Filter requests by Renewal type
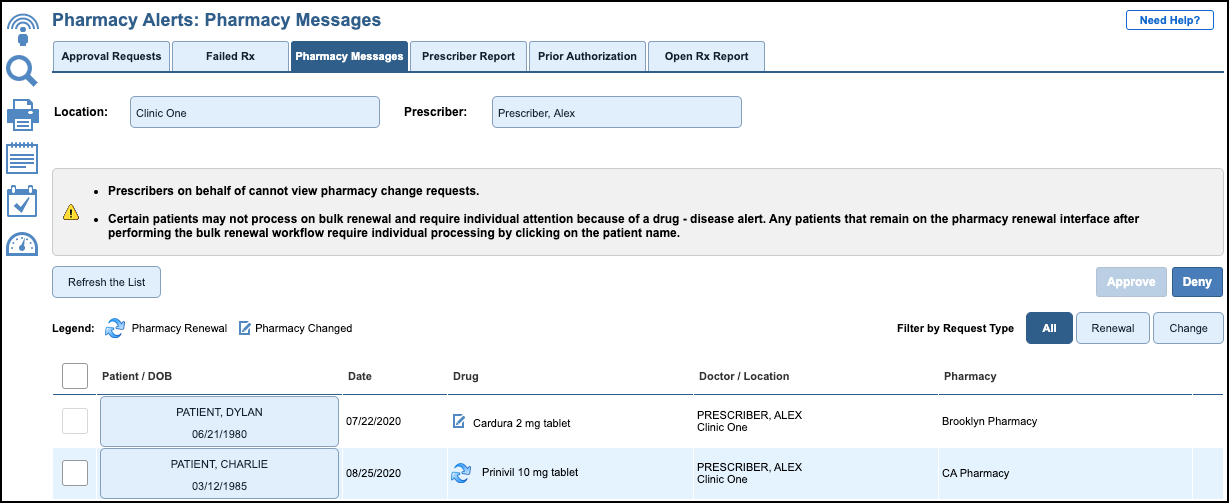Screen dimensions: 1229x503 coord(1113,328)
